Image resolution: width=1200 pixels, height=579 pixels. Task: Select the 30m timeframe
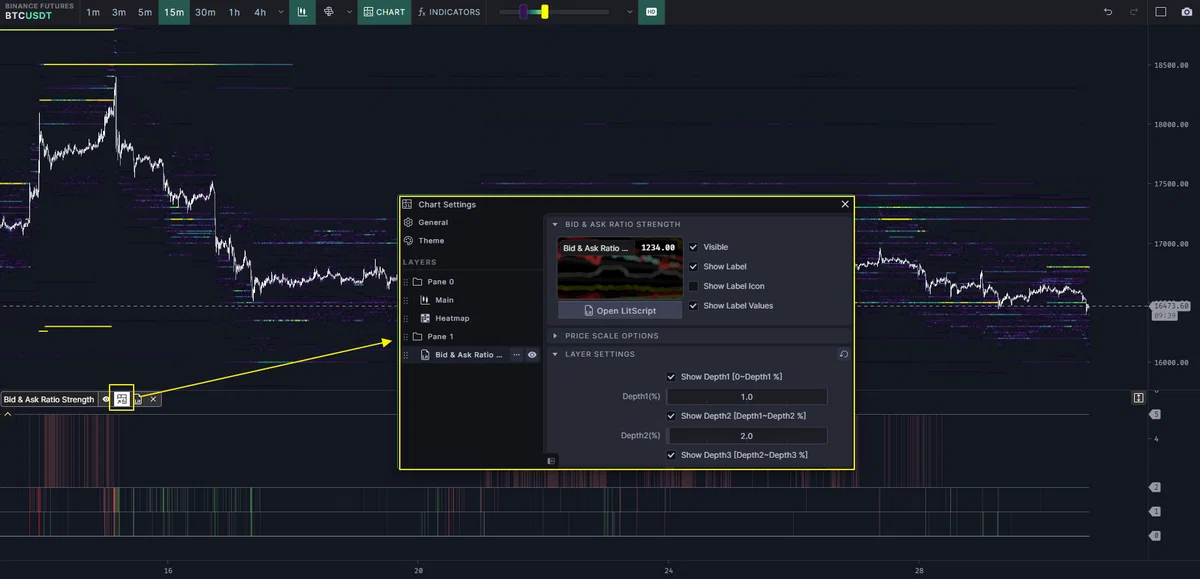[205, 12]
